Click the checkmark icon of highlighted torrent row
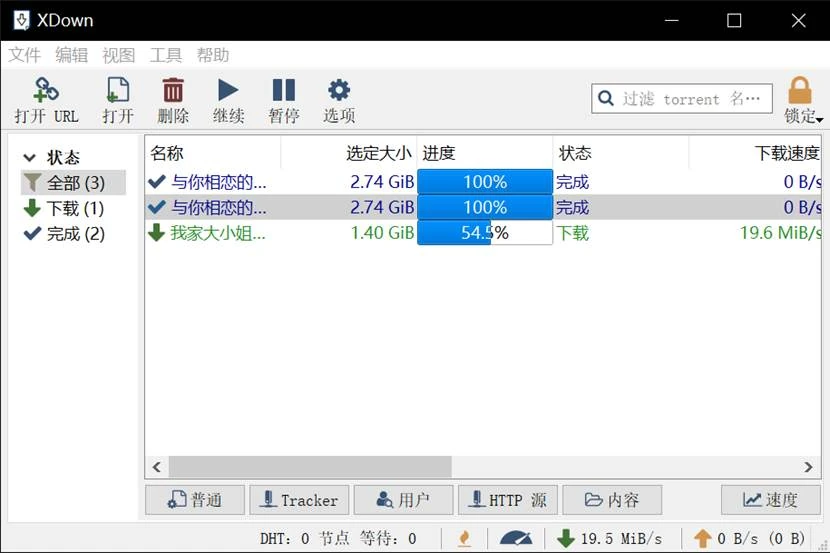Screen dimensions: 830x553 tap(157, 207)
